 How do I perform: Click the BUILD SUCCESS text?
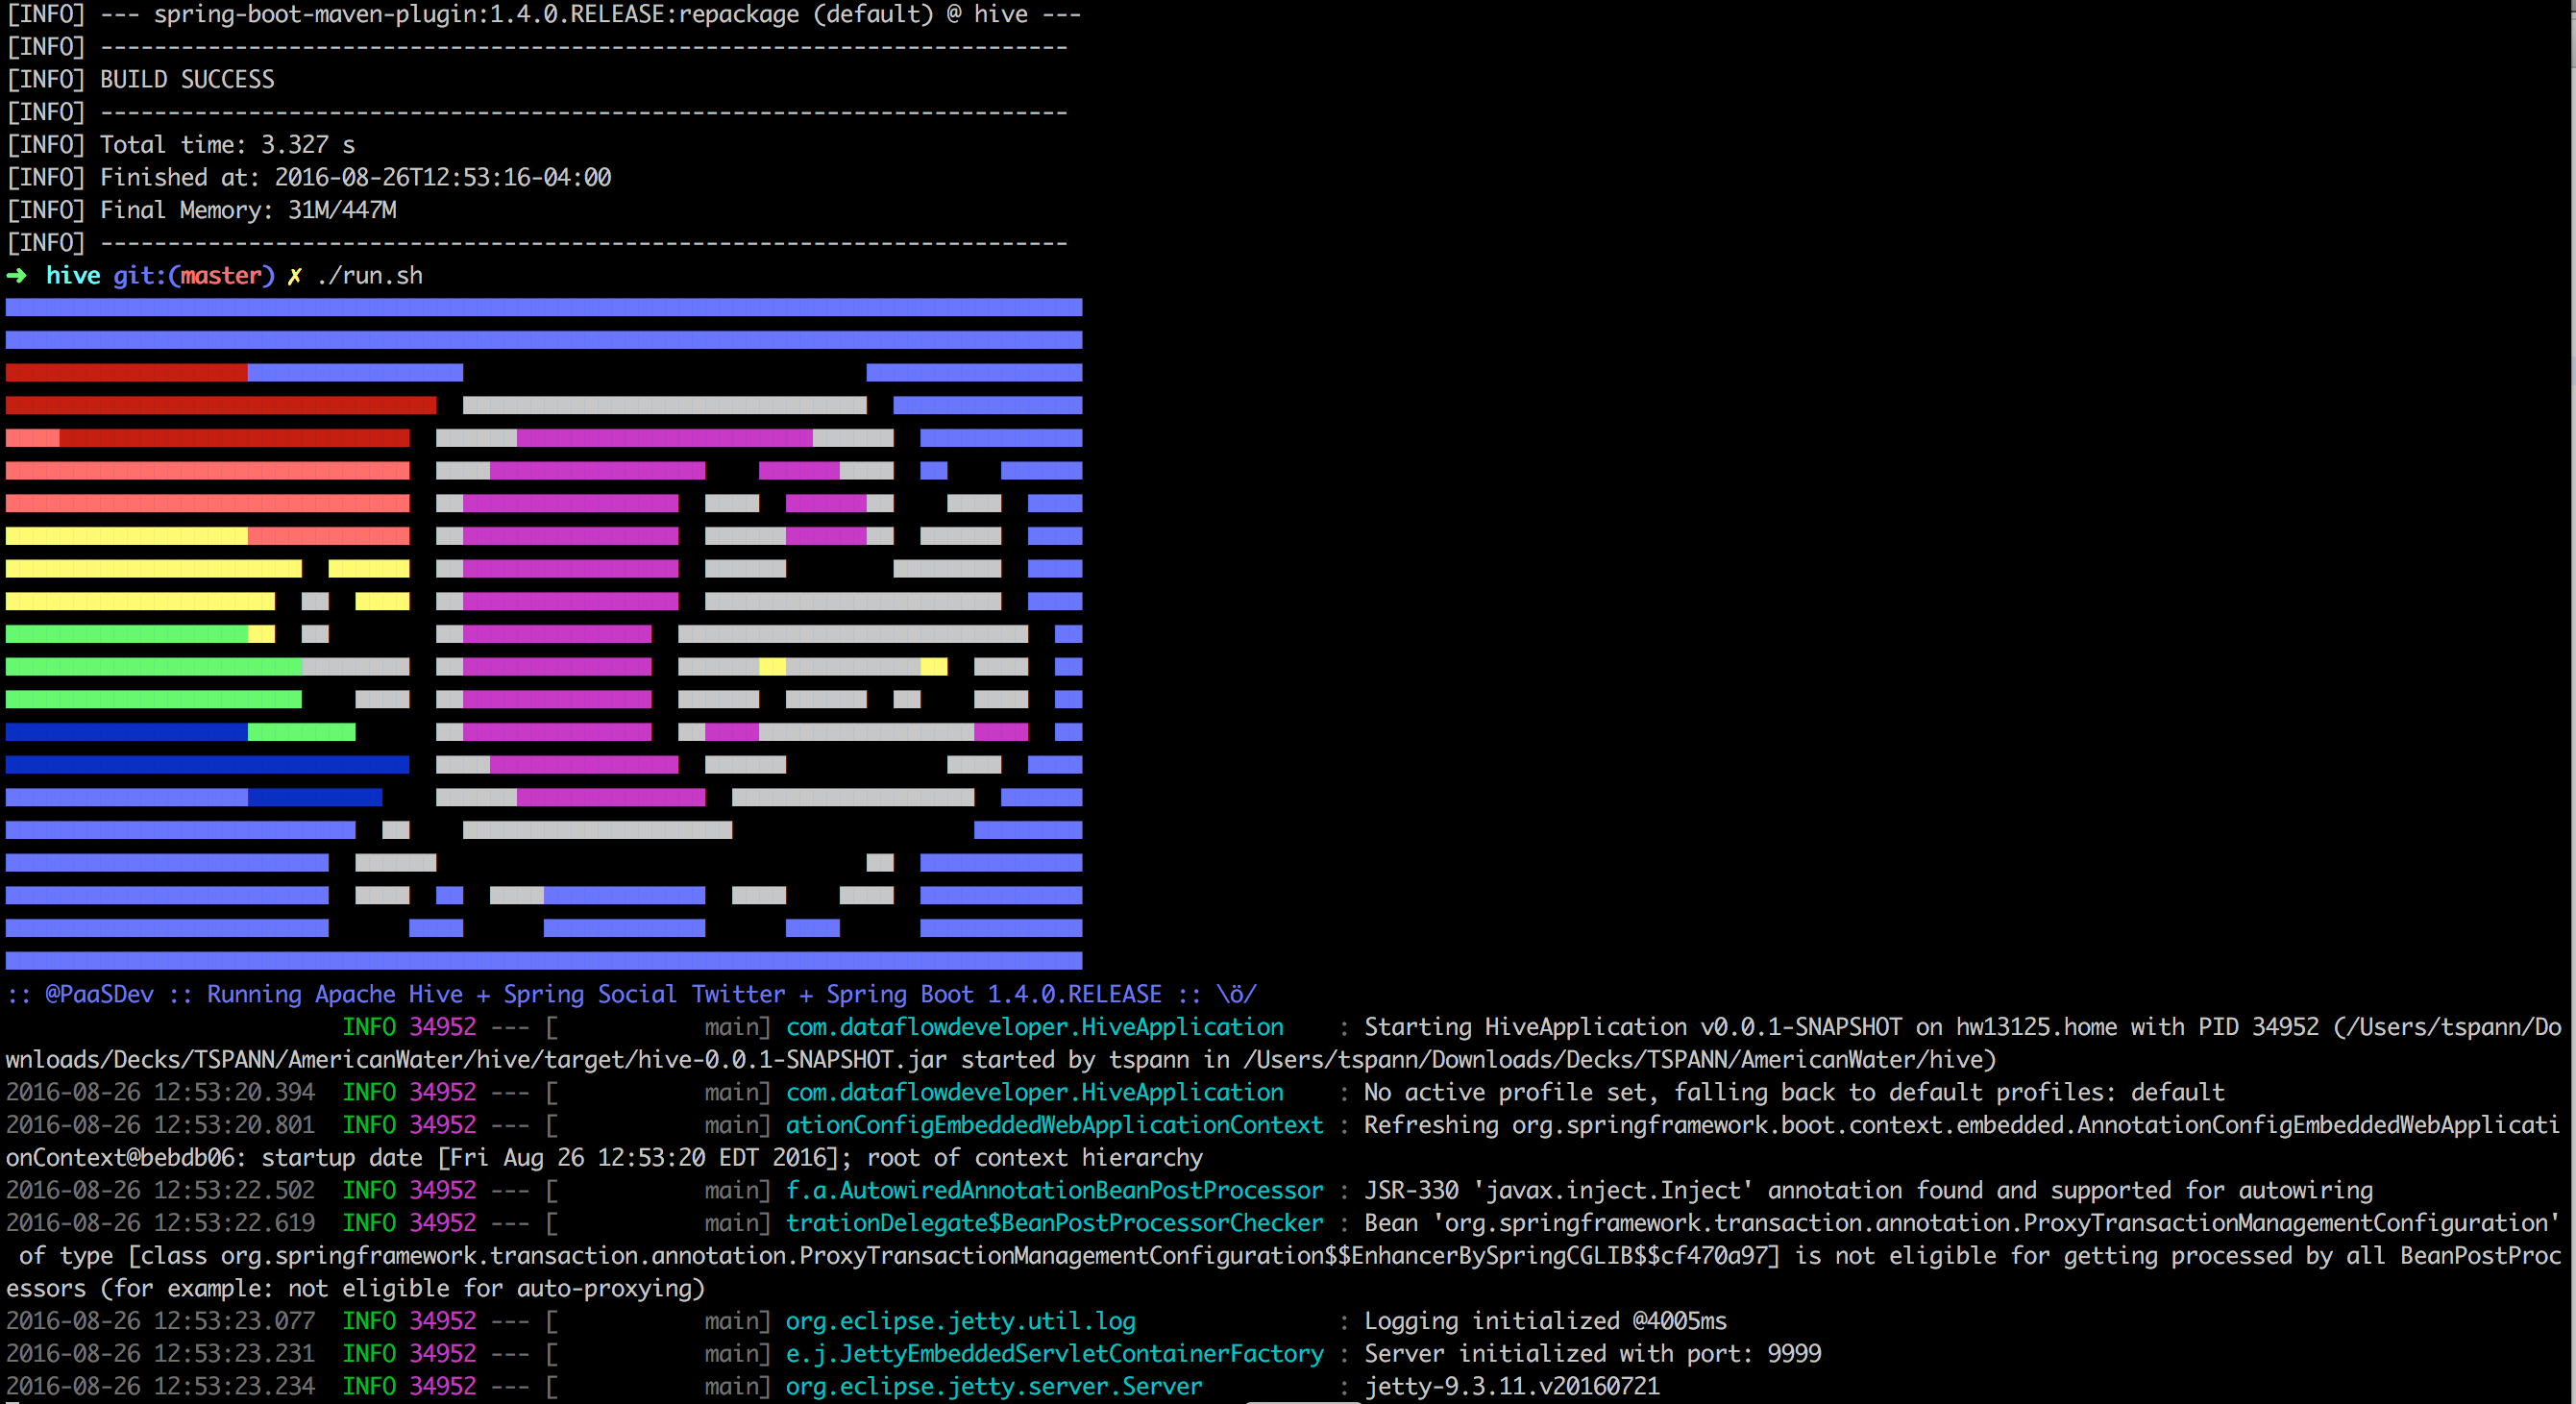coord(187,79)
